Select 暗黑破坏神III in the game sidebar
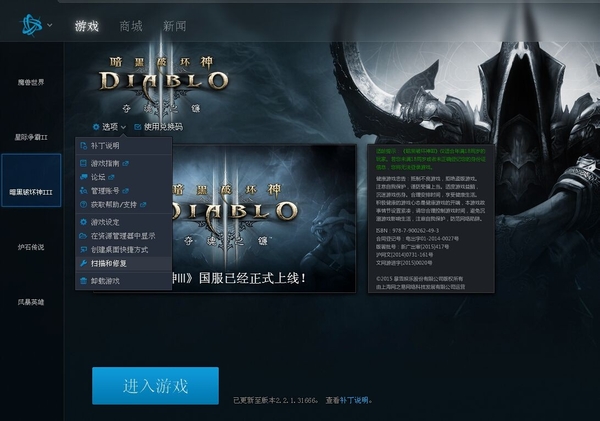 pyautogui.click(x=31, y=180)
